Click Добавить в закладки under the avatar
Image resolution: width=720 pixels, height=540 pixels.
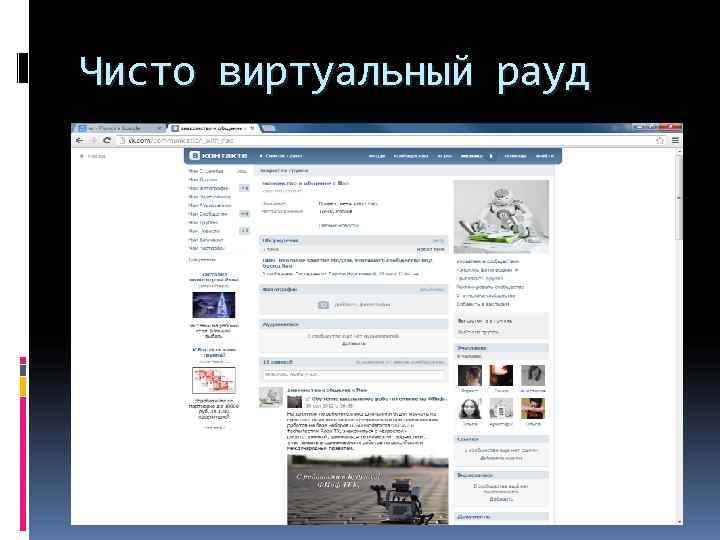coord(483,304)
